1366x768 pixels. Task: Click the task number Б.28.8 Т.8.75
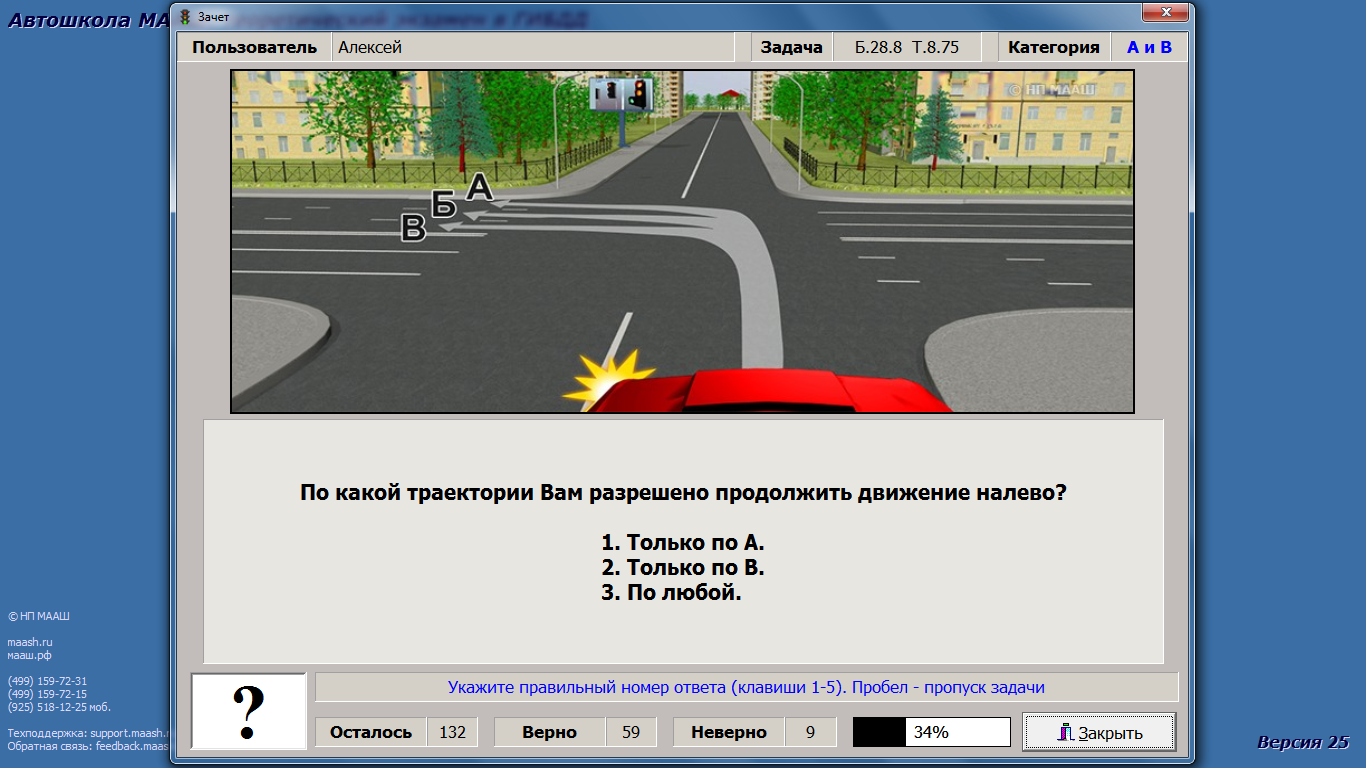(907, 47)
